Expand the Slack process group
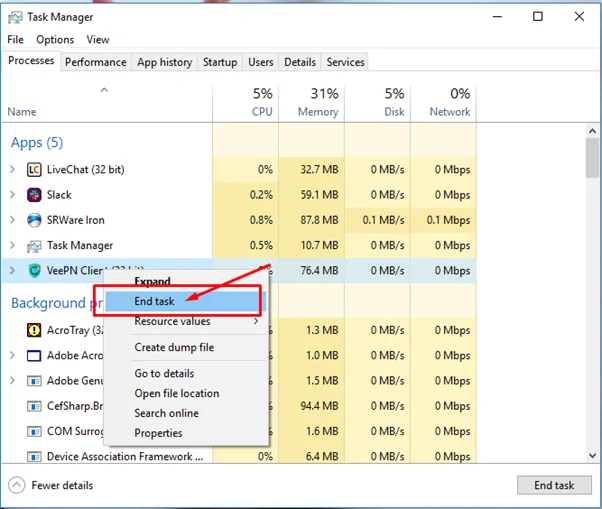This screenshot has width=602, height=509. pyautogui.click(x=12, y=195)
